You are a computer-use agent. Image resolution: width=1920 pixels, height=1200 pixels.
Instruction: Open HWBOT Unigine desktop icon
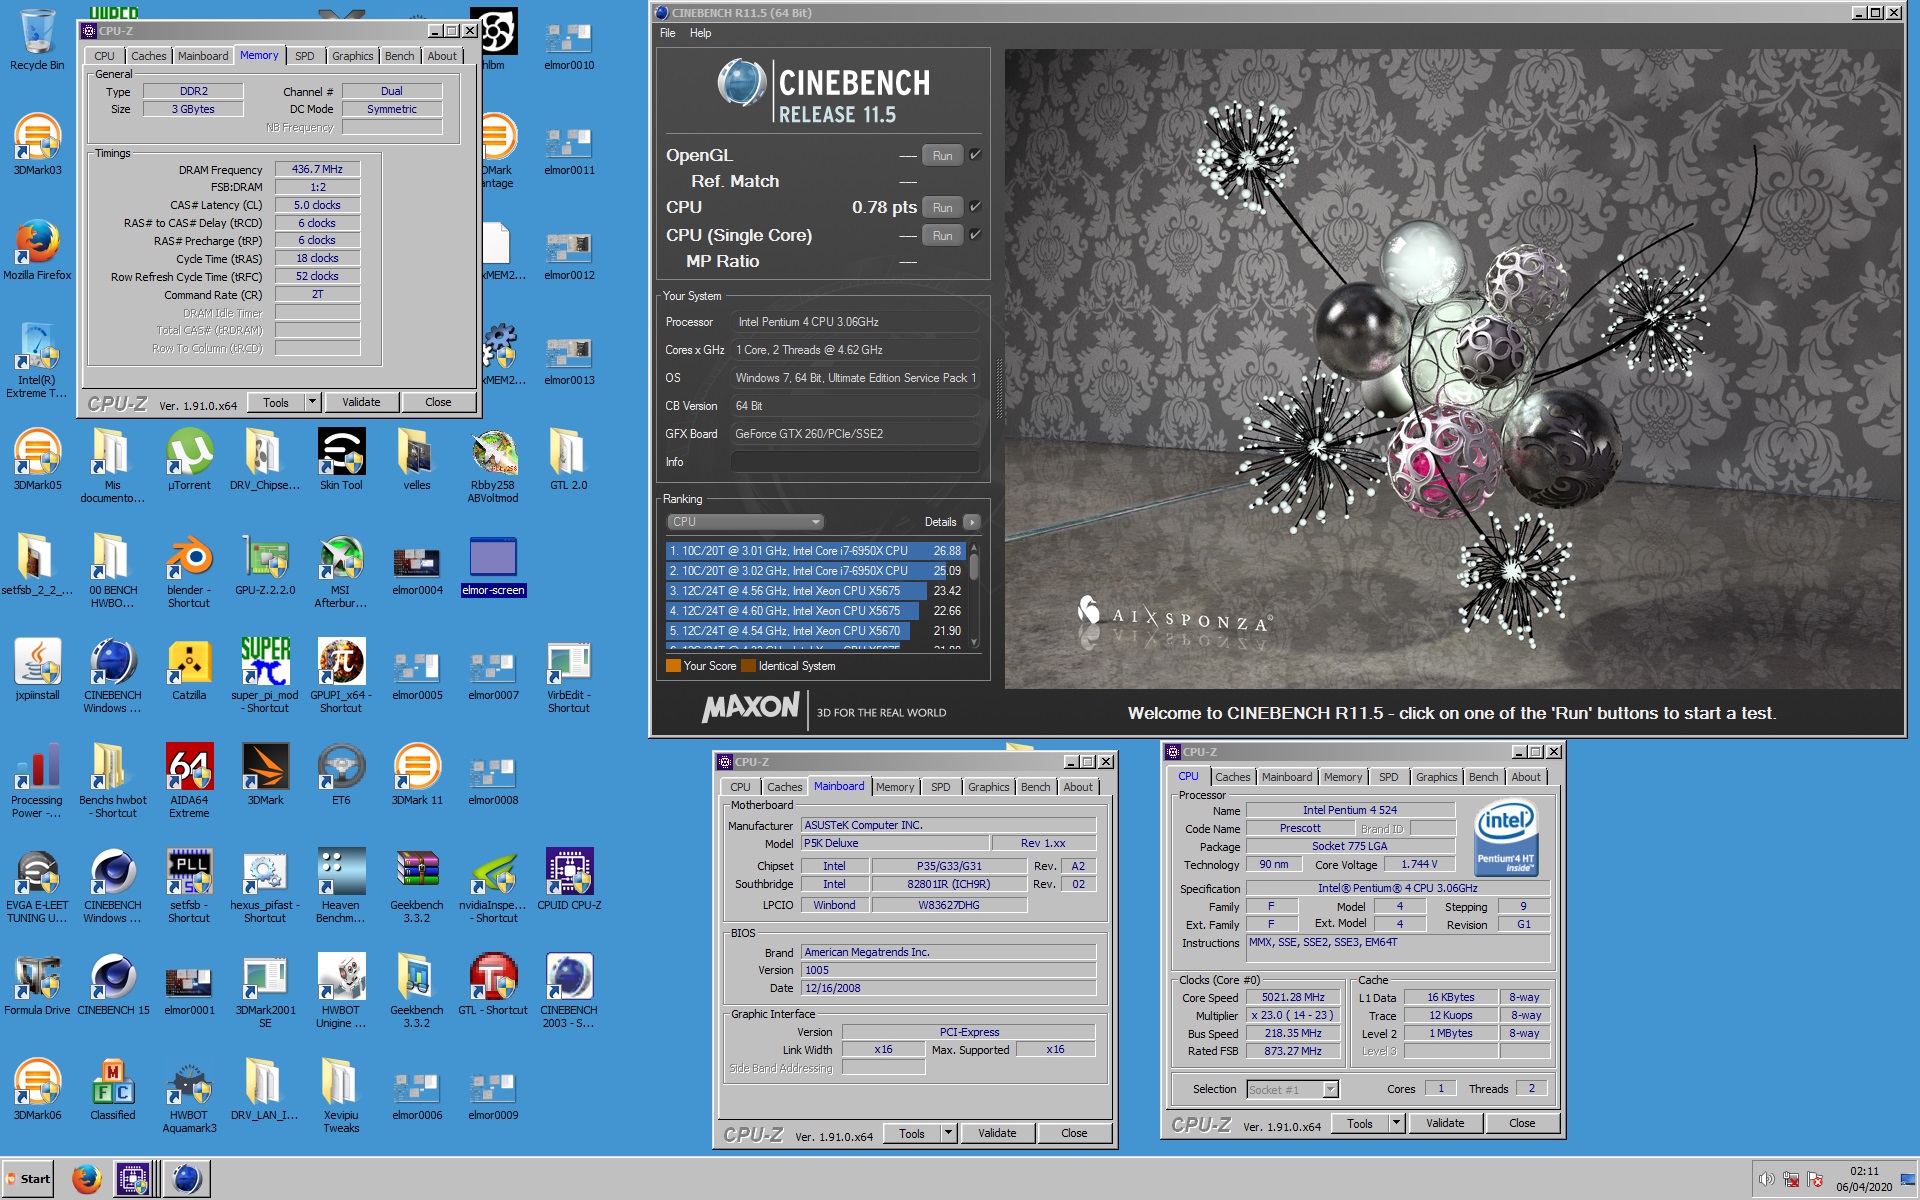341,992
